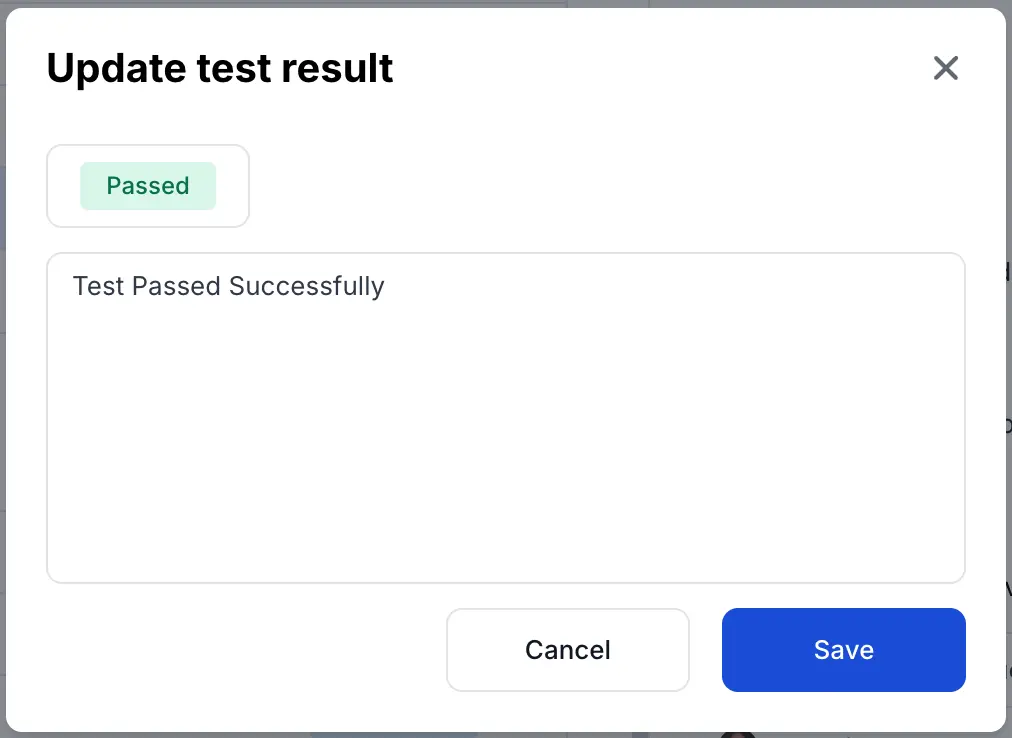Click the blue Save button
The height and width of the screenshot is (738, 1012).
843,650
